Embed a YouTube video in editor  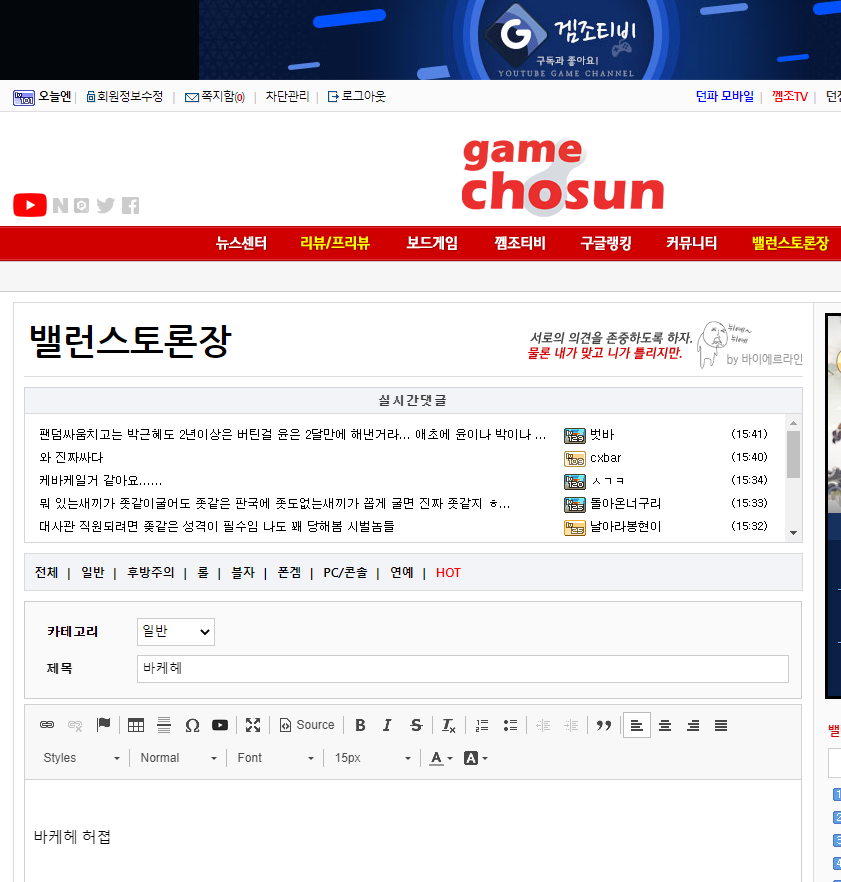pos(220,725)
